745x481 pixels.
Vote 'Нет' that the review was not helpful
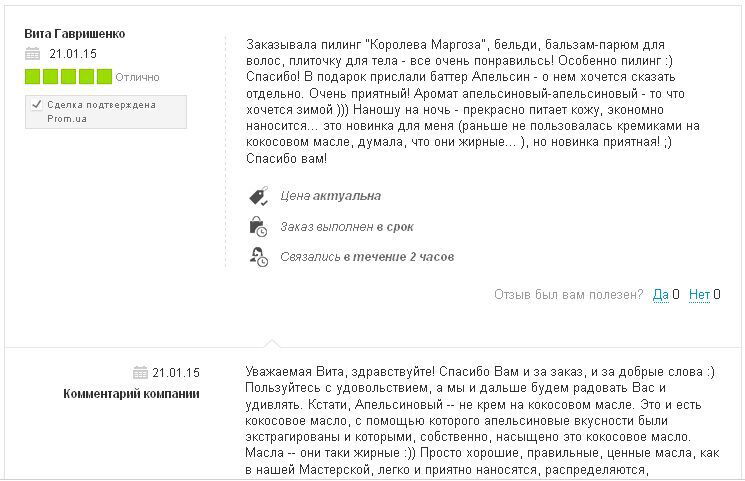tap(699, 295)
